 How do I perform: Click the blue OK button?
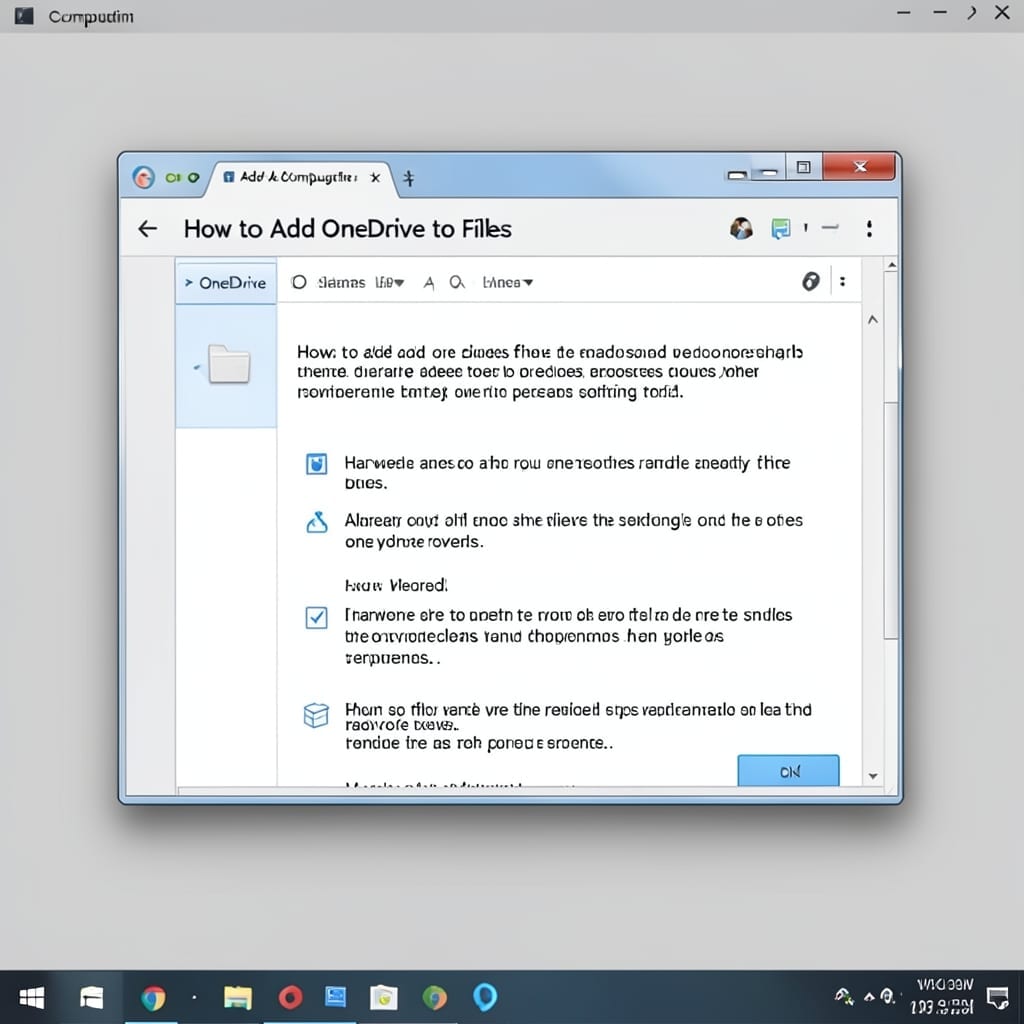click(x=788, y=771)
